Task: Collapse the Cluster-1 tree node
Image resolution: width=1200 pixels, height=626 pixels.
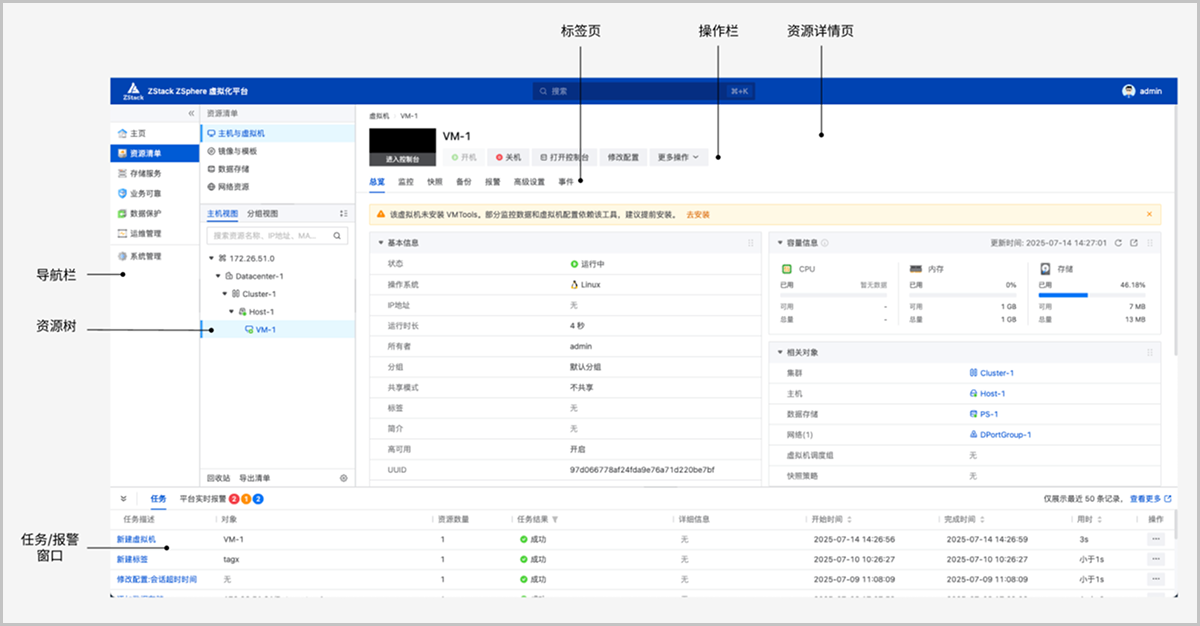Action: [223, 294]
